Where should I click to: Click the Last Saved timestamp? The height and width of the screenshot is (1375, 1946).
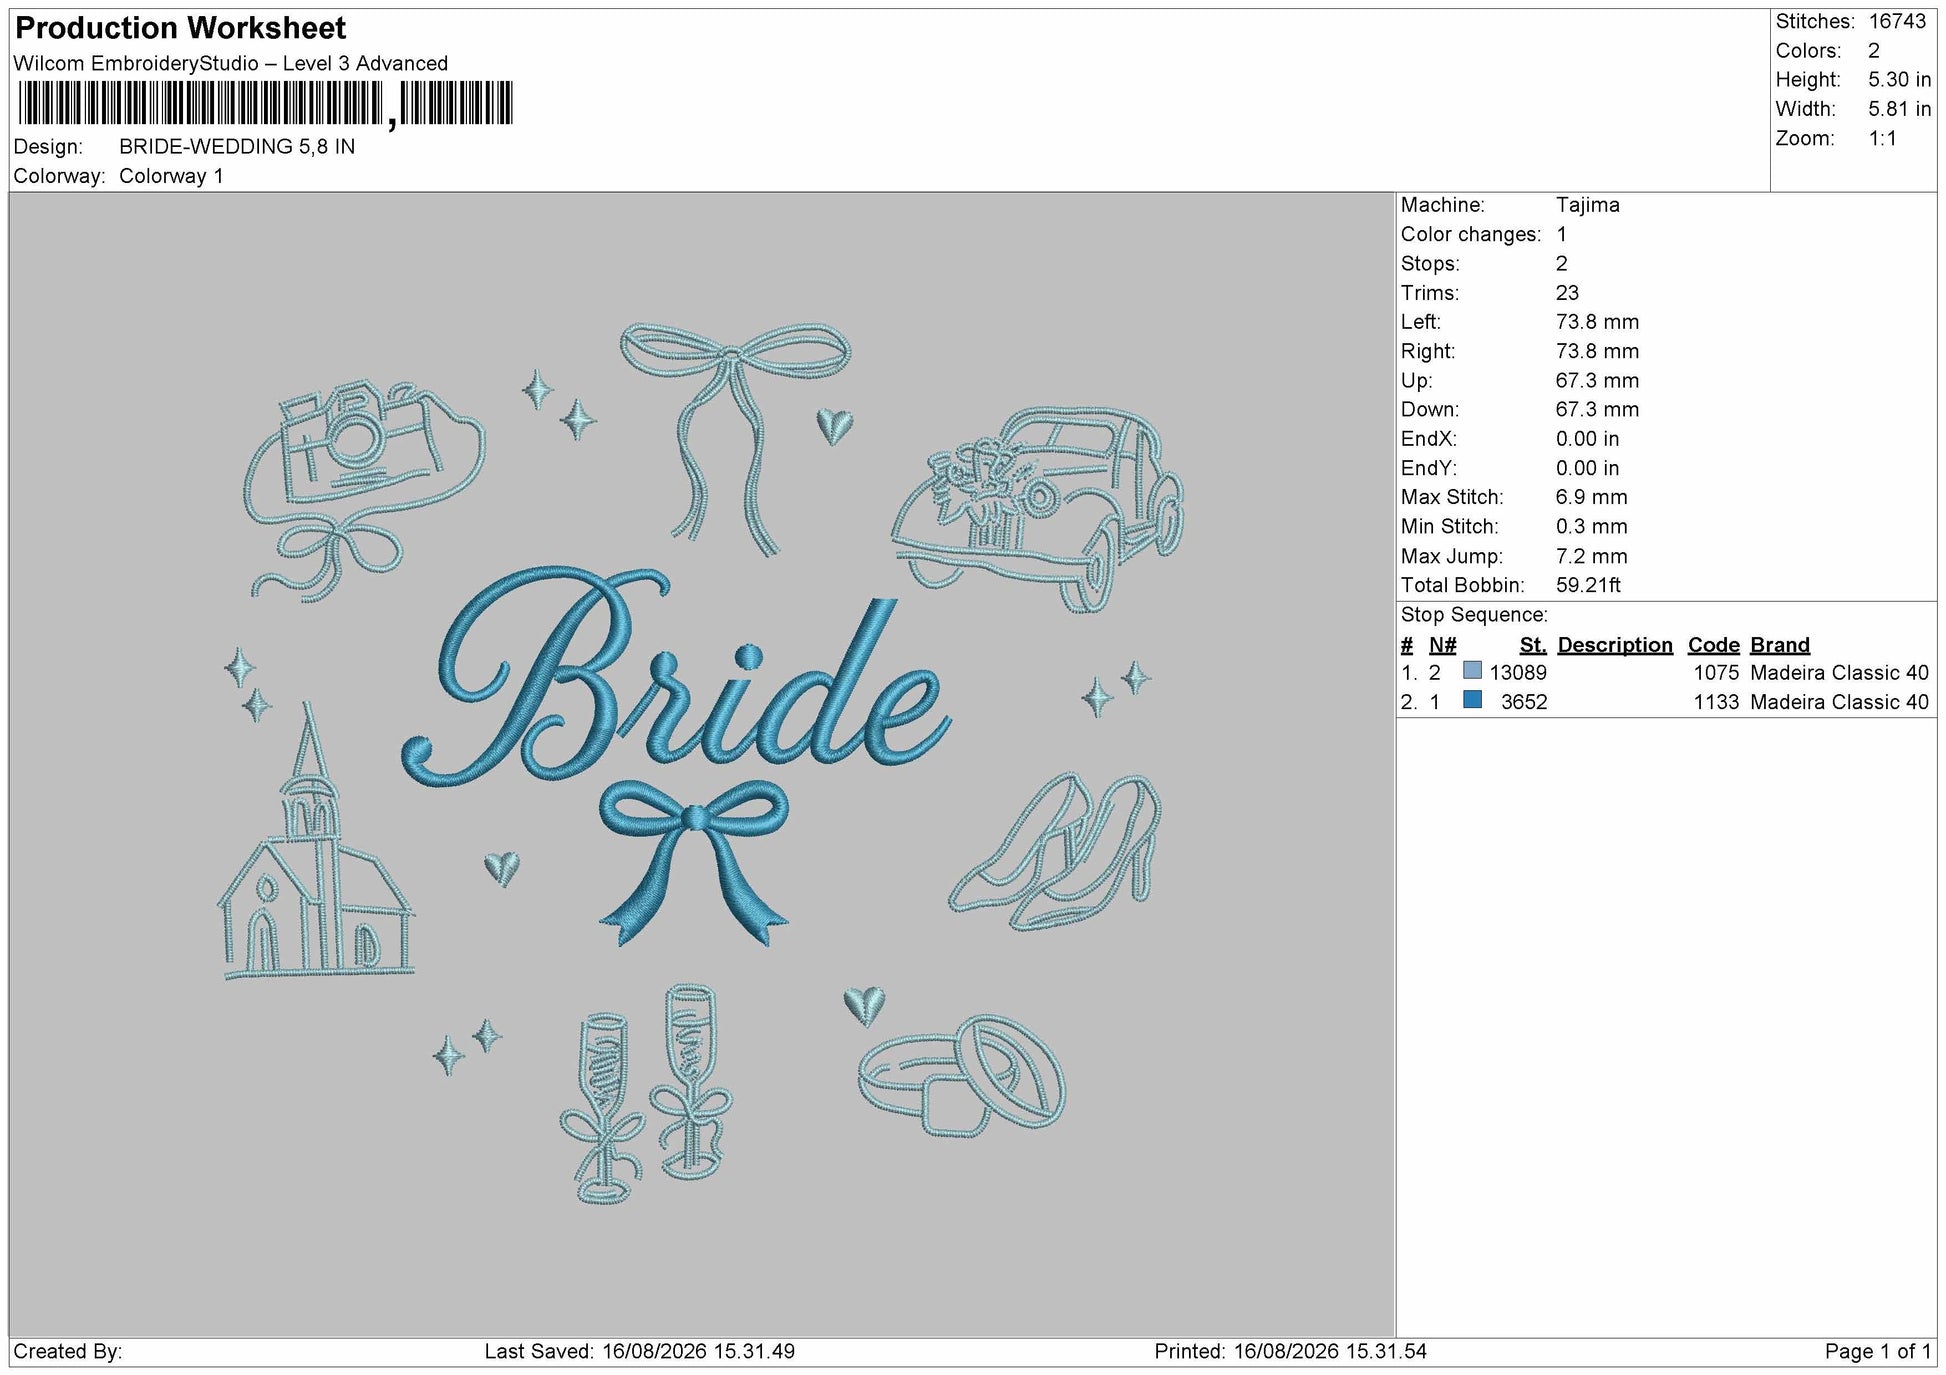tap(640, 1352)
